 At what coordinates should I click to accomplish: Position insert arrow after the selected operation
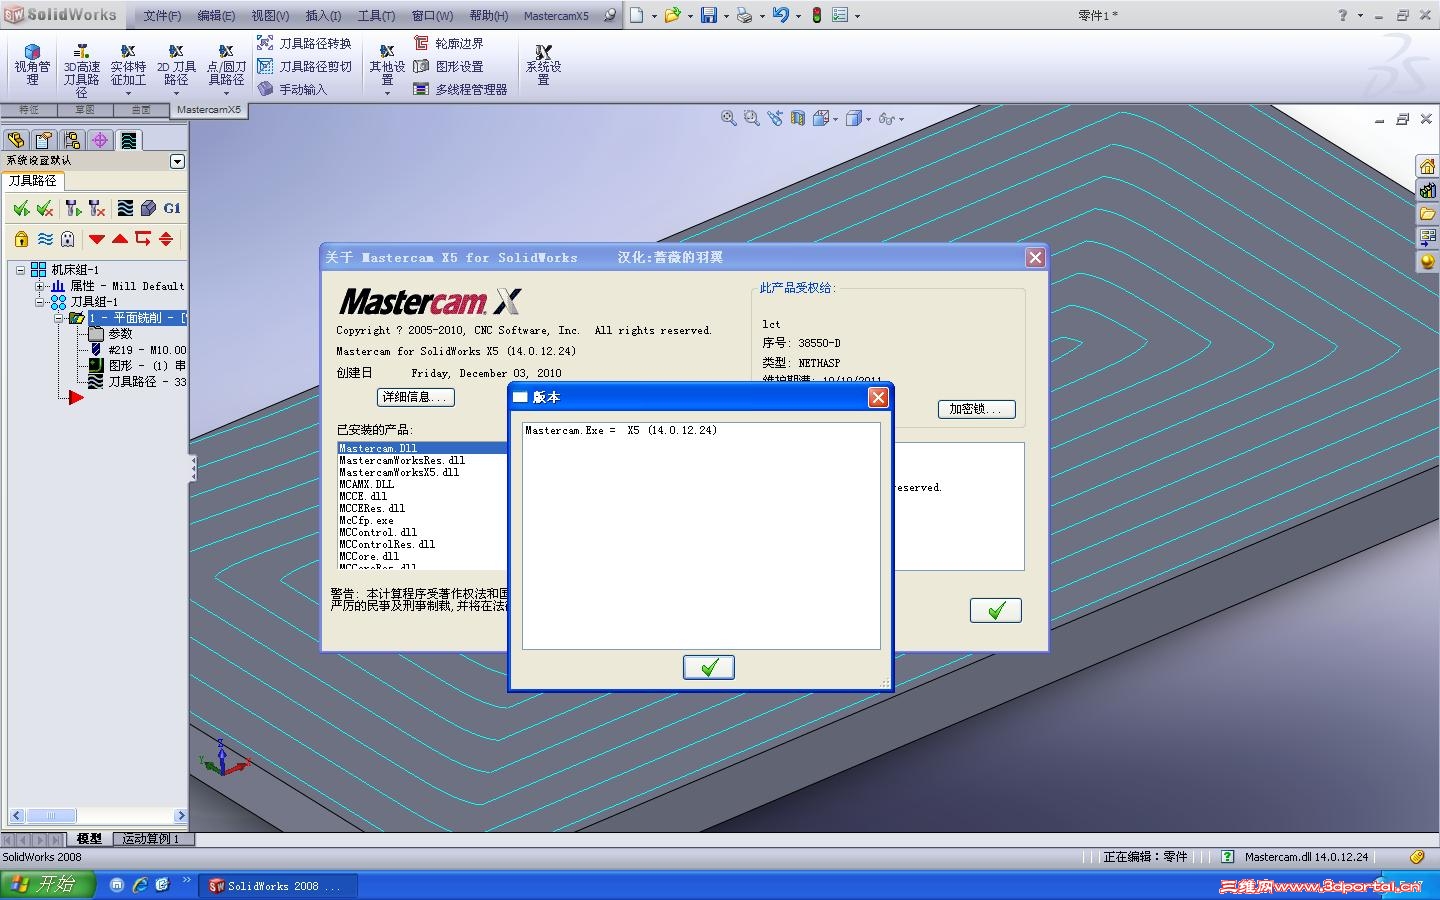coord(143,239)
